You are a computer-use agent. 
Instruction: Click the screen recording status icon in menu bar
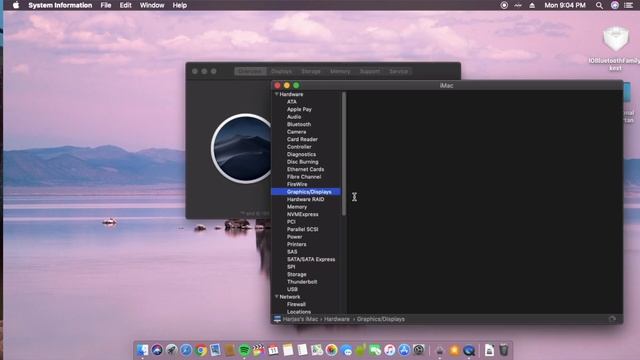coord(504,5)
